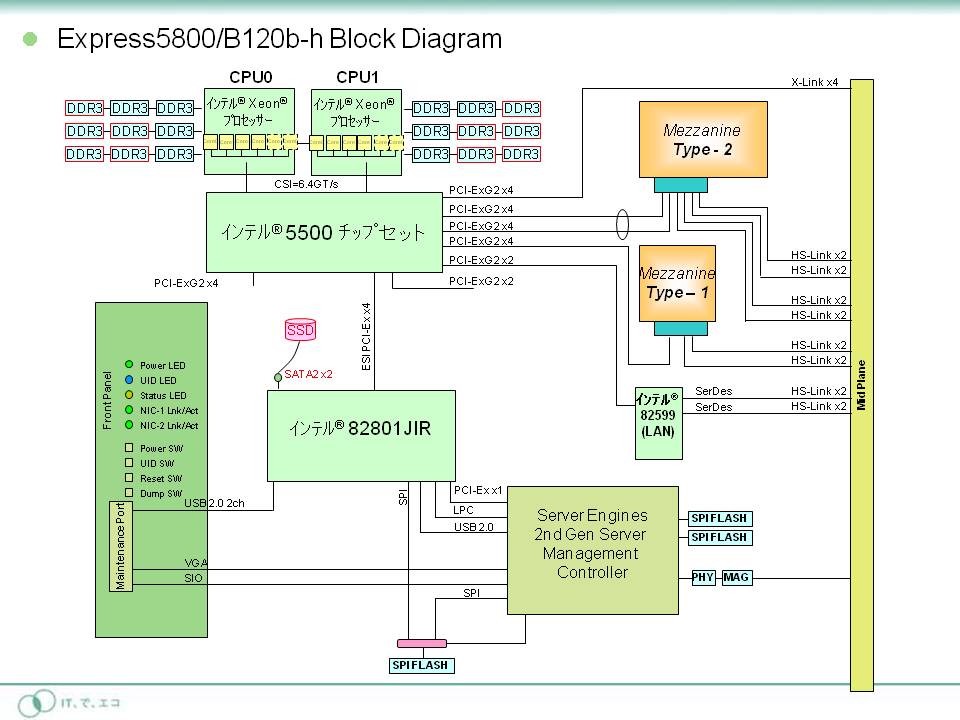
Task: Select the Server Engines Management Controller box
Action: [x=592, y=549]
